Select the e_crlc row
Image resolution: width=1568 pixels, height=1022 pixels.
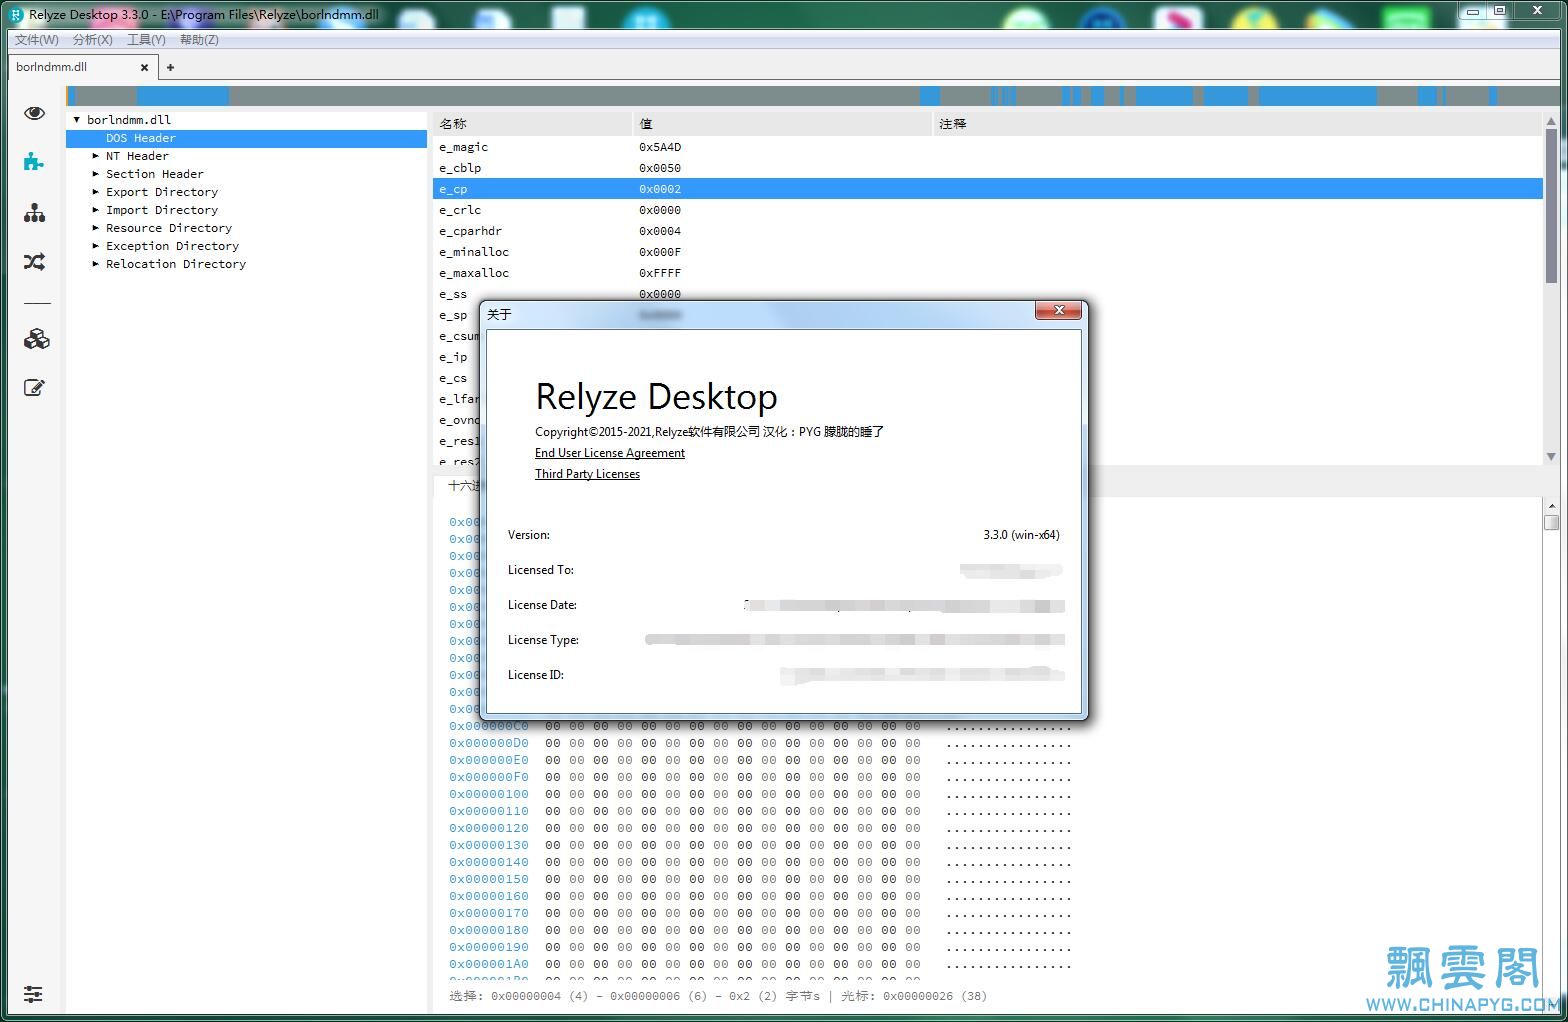click(988, 210)
